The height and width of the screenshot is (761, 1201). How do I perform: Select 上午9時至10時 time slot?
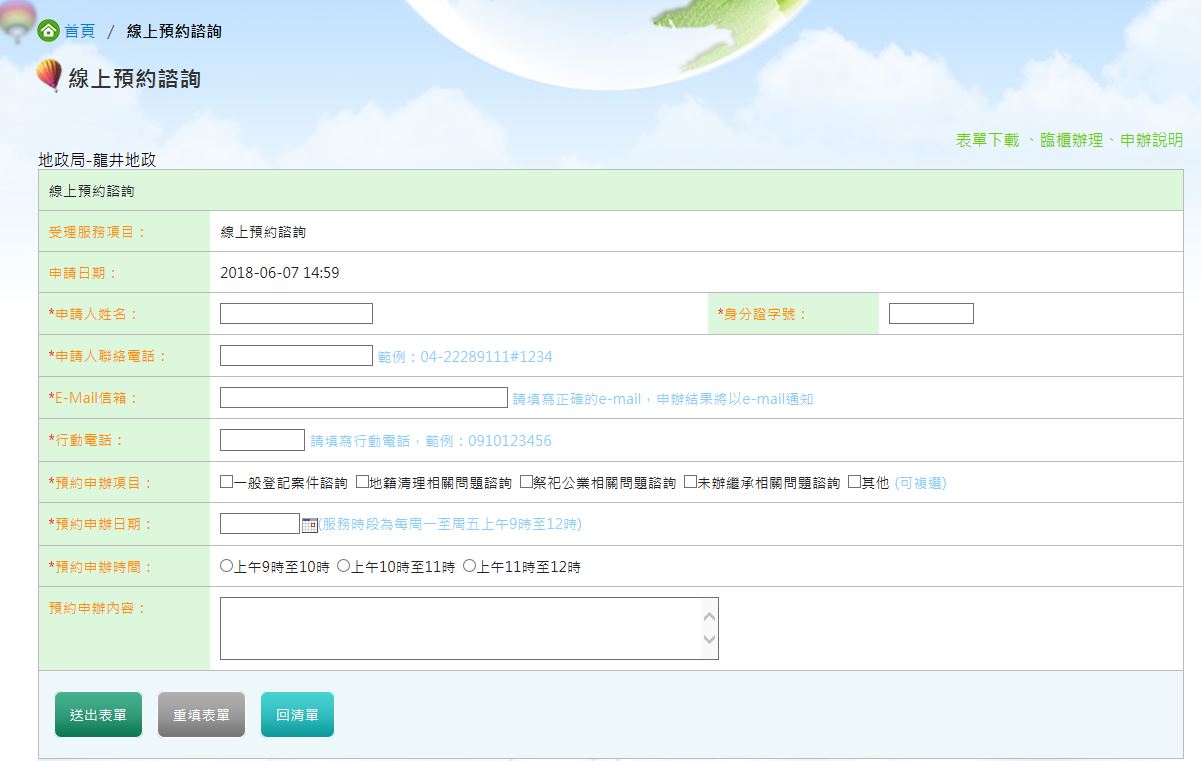click(x=227, y=566)
